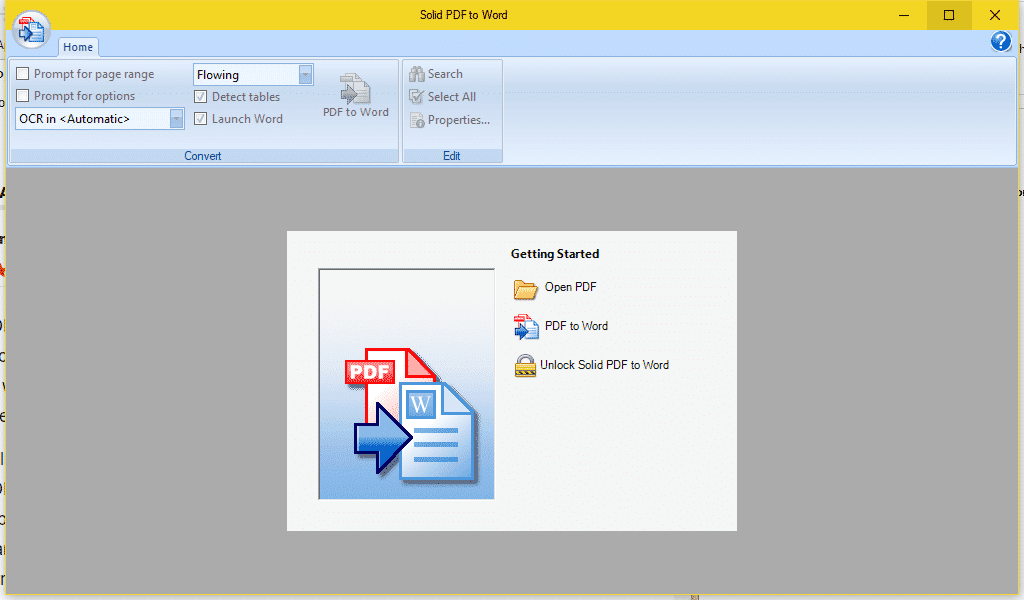
Task: Click the Search binoculars icon
Action: tap(417, 74)
